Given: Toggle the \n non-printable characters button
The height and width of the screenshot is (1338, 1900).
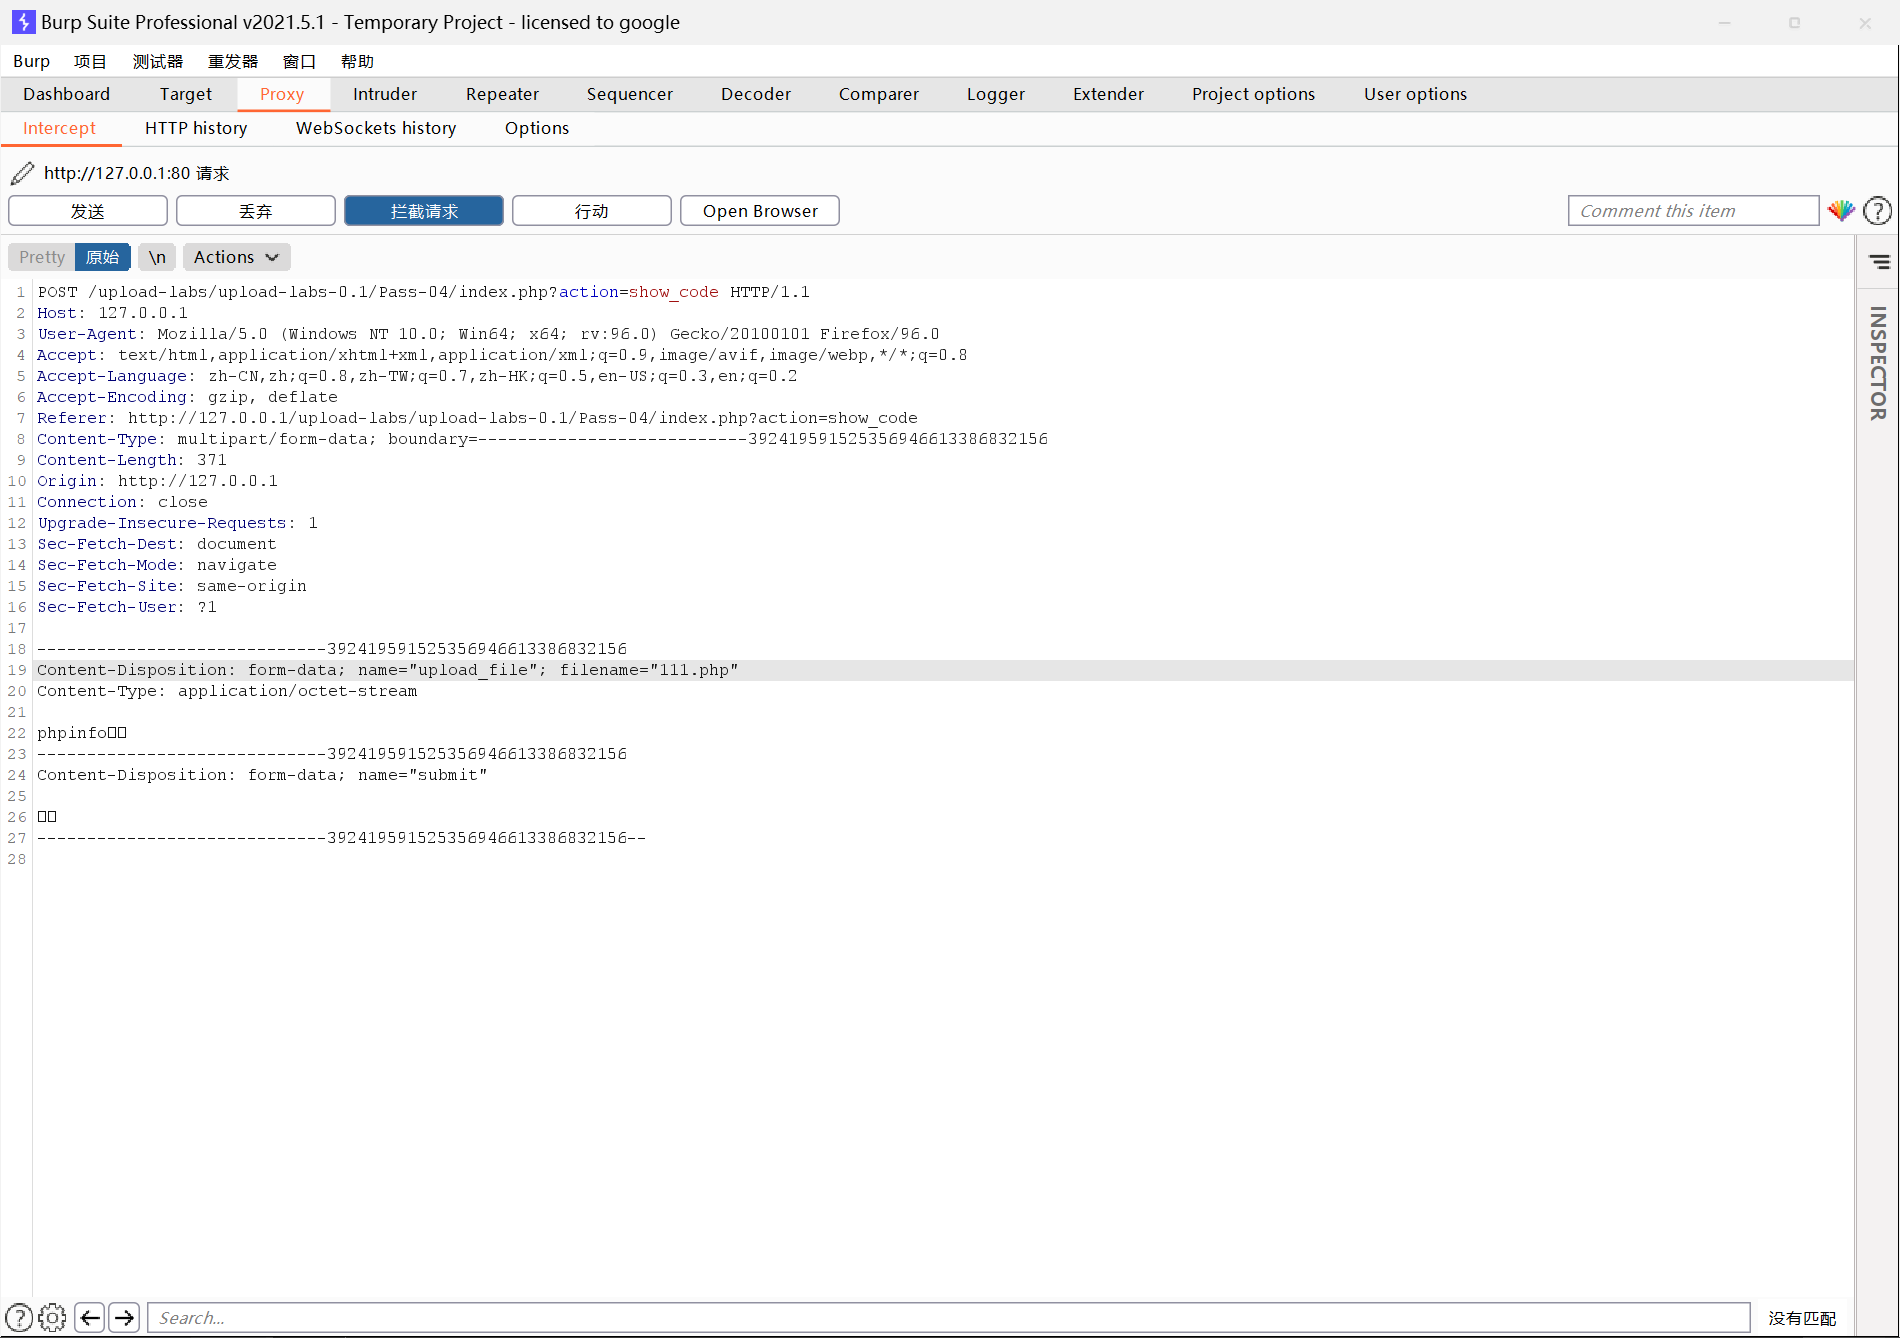Looking at the screenshot, I should click(157, 257).
